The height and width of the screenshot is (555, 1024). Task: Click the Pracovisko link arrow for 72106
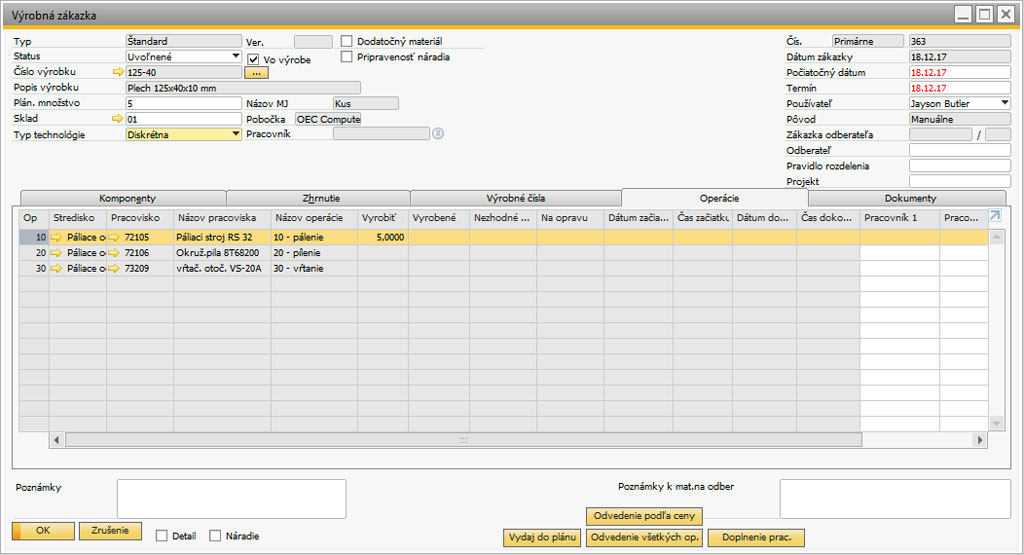115,253
